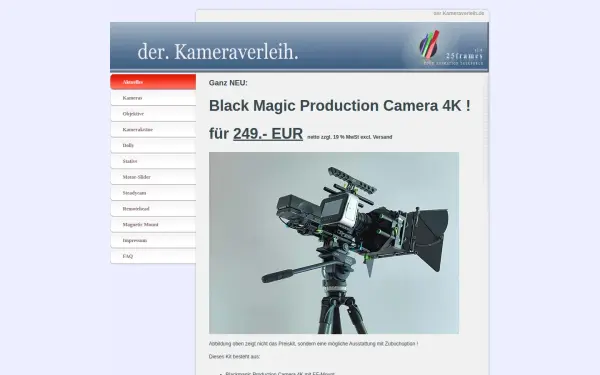Screen dimensions: 600x375
Task: Follow the der Kameraverleih.de link at the top
Action: (458, 13)
